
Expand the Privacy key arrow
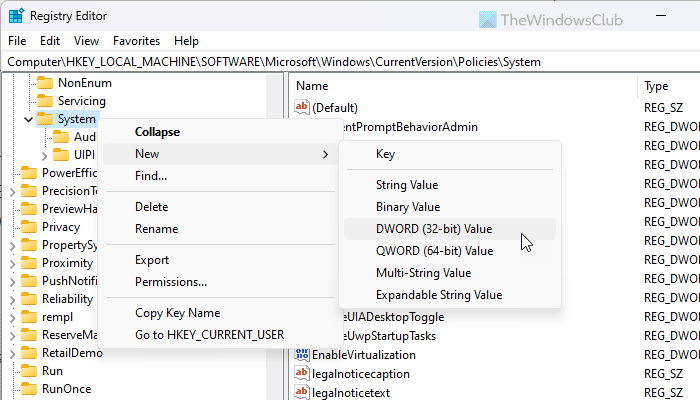(x=10, y=227)
